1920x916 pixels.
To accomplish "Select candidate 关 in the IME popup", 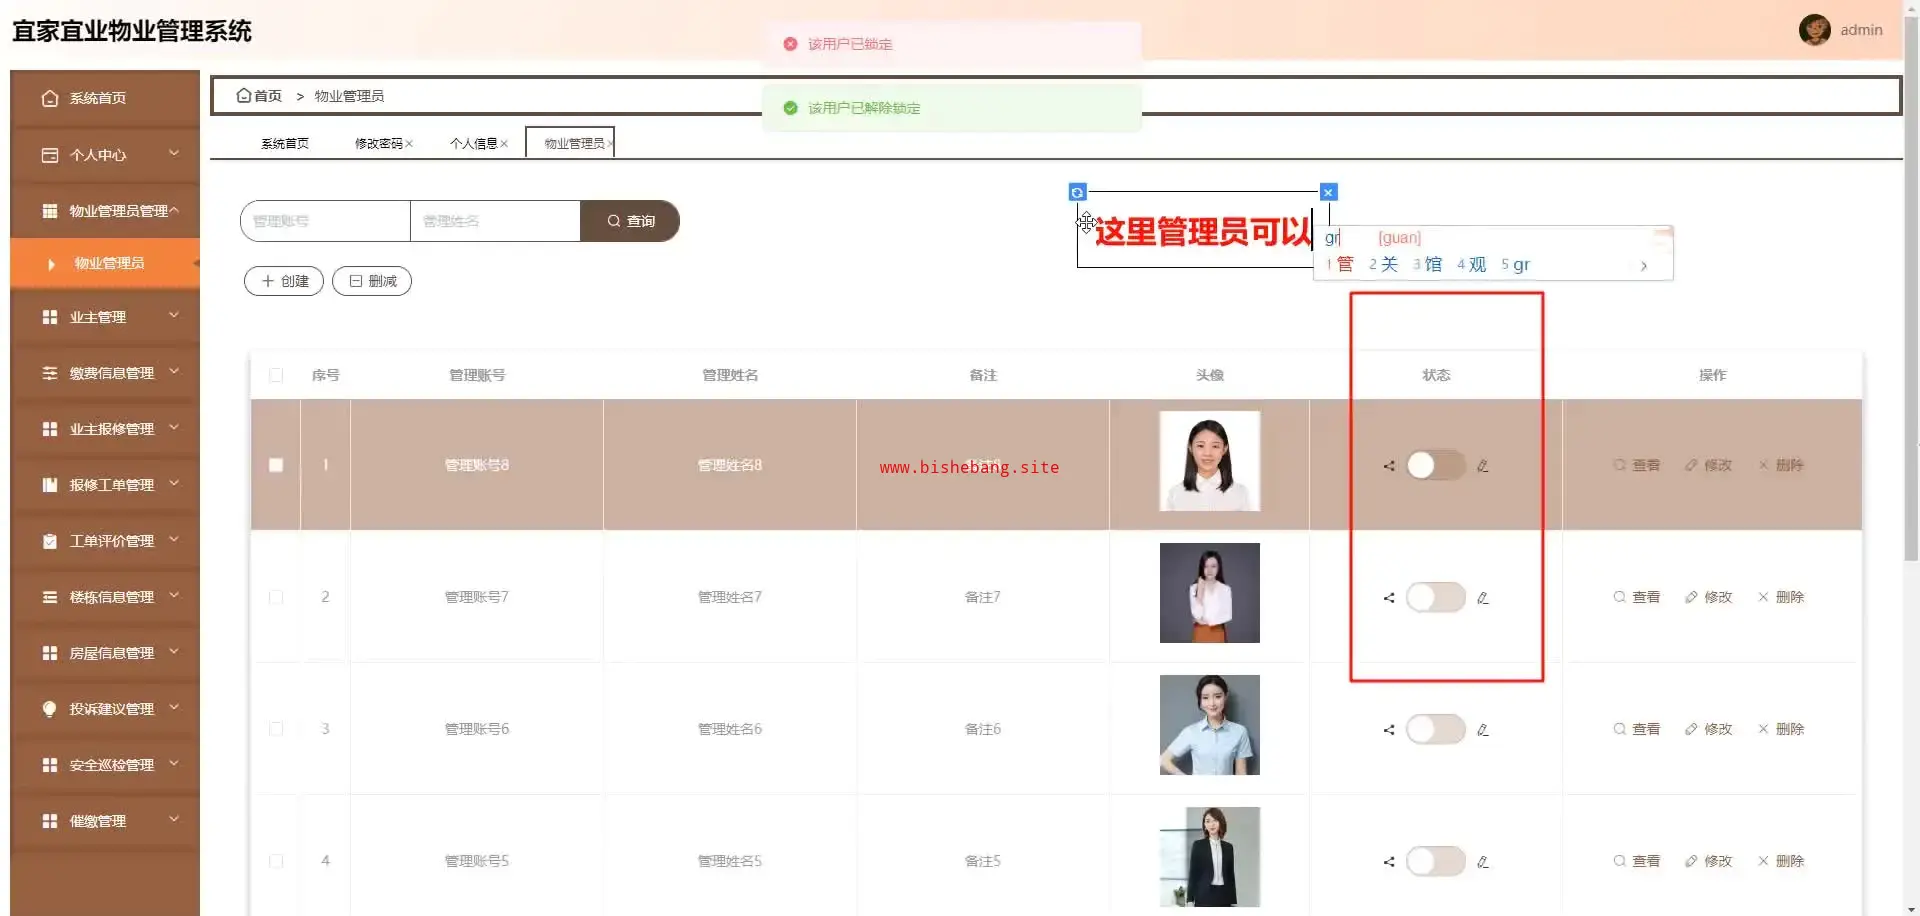I will [1384, 265].
